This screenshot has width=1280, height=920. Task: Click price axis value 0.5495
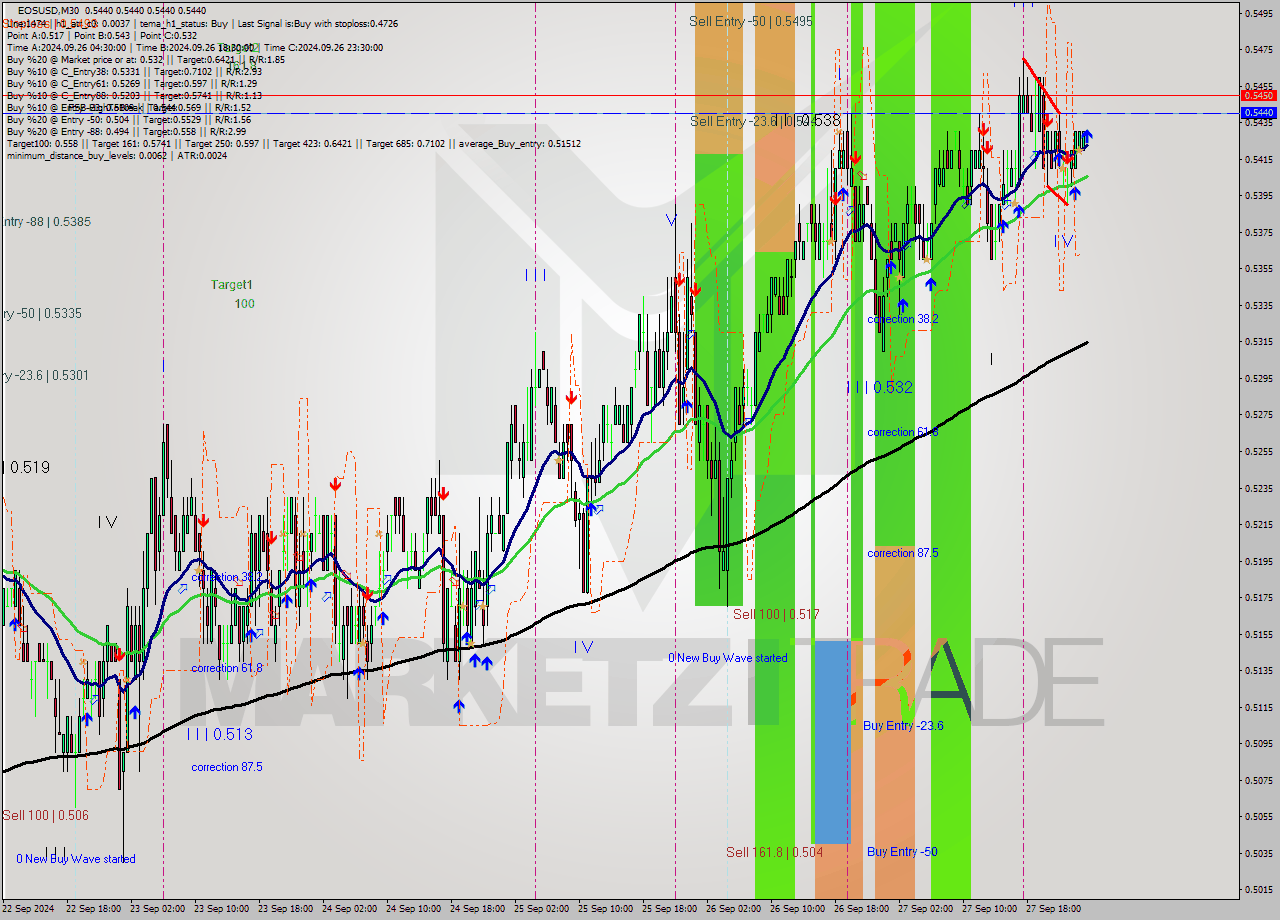coord(1257,13)
